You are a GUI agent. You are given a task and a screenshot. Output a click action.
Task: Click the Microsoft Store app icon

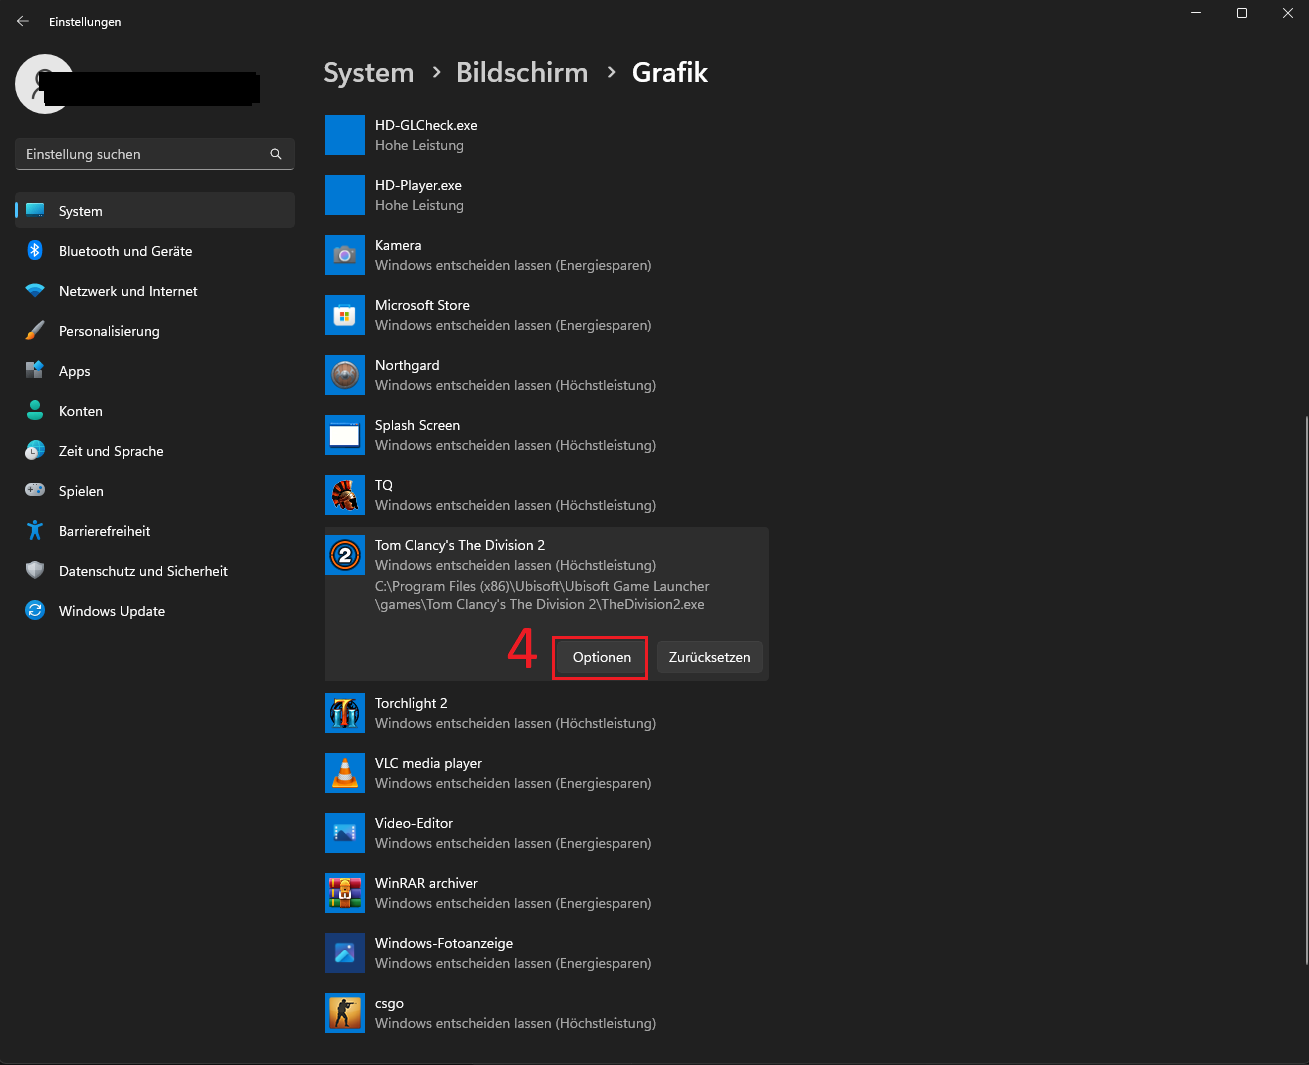pyautogui.click(x=345, y=315)
